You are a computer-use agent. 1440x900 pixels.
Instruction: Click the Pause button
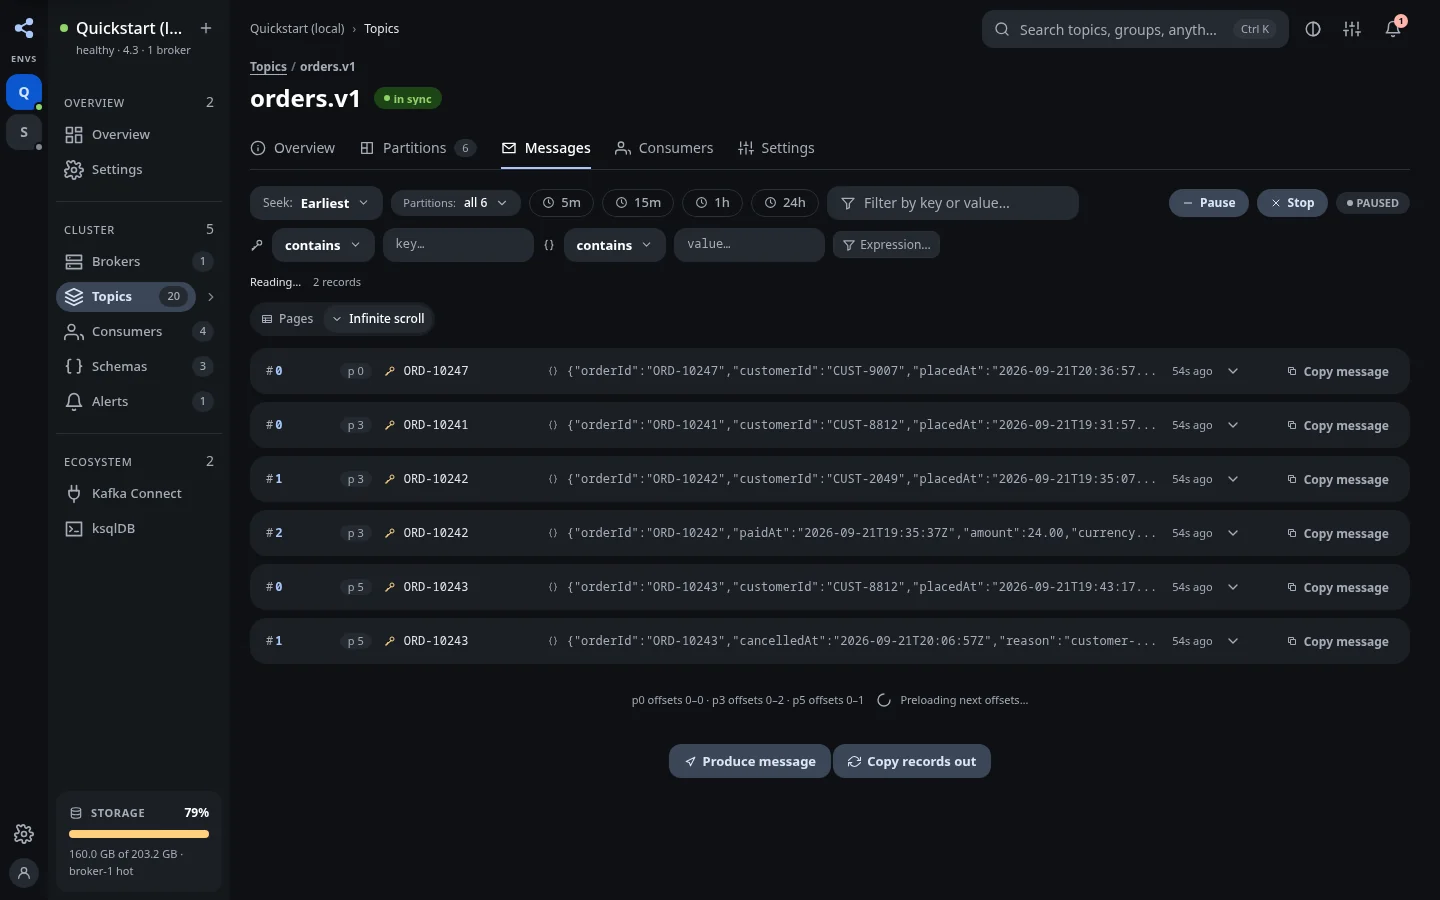(x=1209, y=203)
